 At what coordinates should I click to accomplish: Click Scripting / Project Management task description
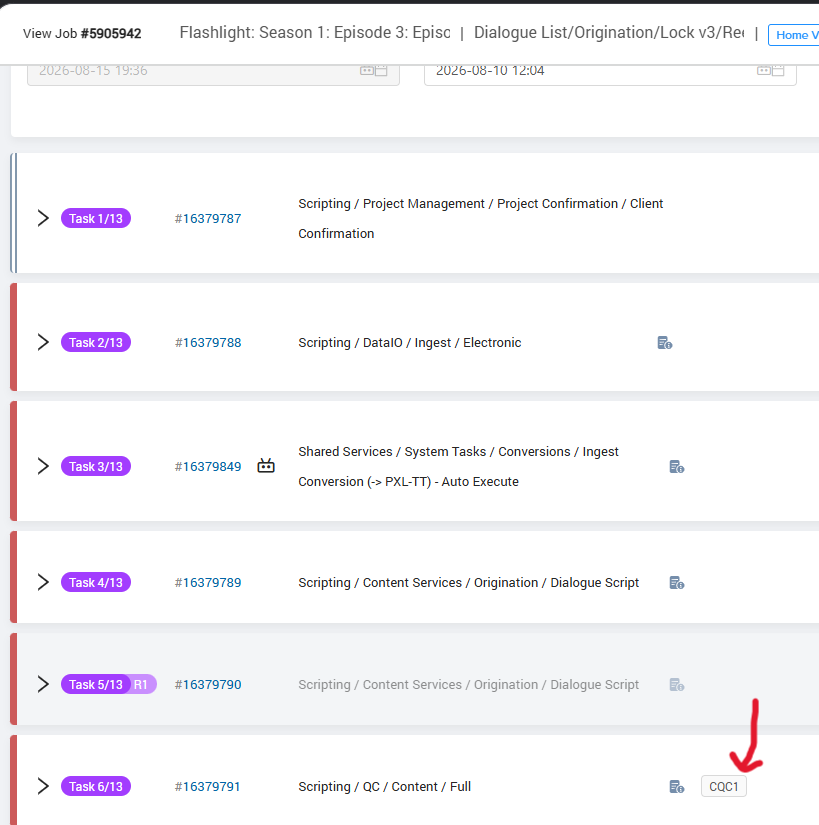pyautogui.click(x=481, y=218)
